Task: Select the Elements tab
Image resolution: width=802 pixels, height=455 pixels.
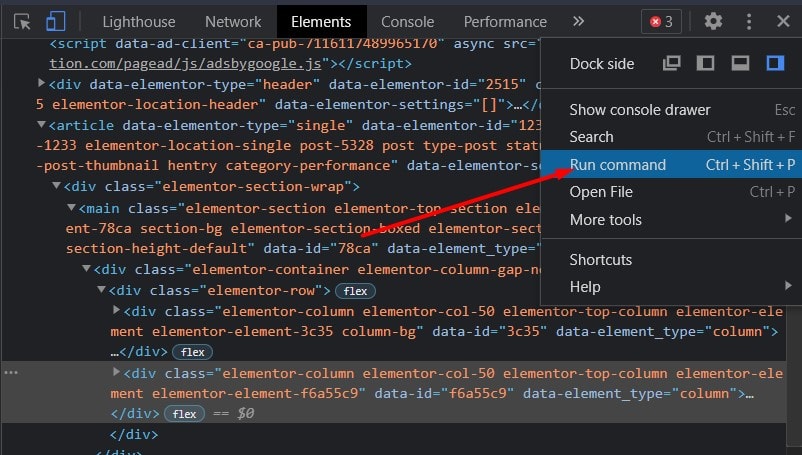Action: click(321, 22)
